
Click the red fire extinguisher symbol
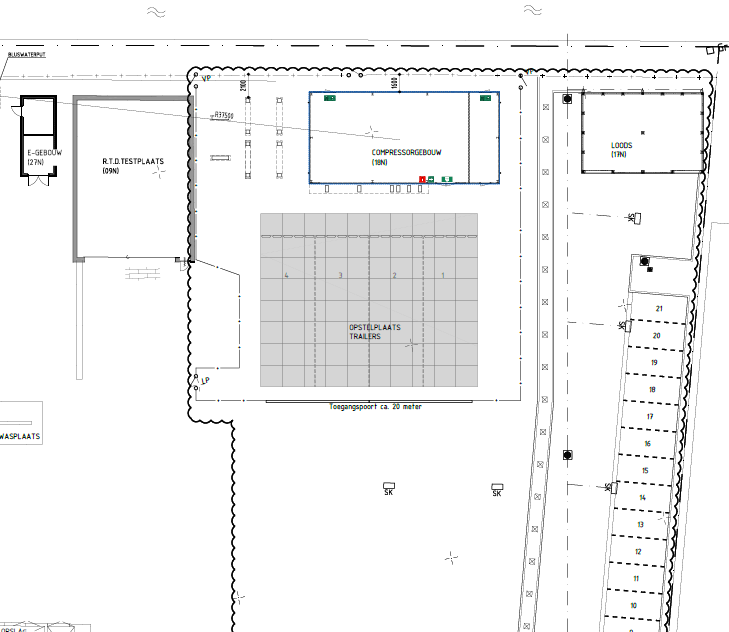point(422,180)
